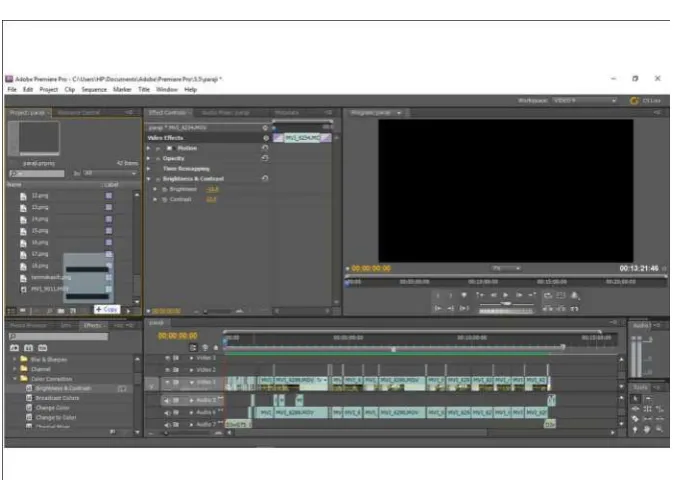The width and height of the screenshot is (677, 480).
Task: Select the Track Select tool
Action: tap(649, 398)
